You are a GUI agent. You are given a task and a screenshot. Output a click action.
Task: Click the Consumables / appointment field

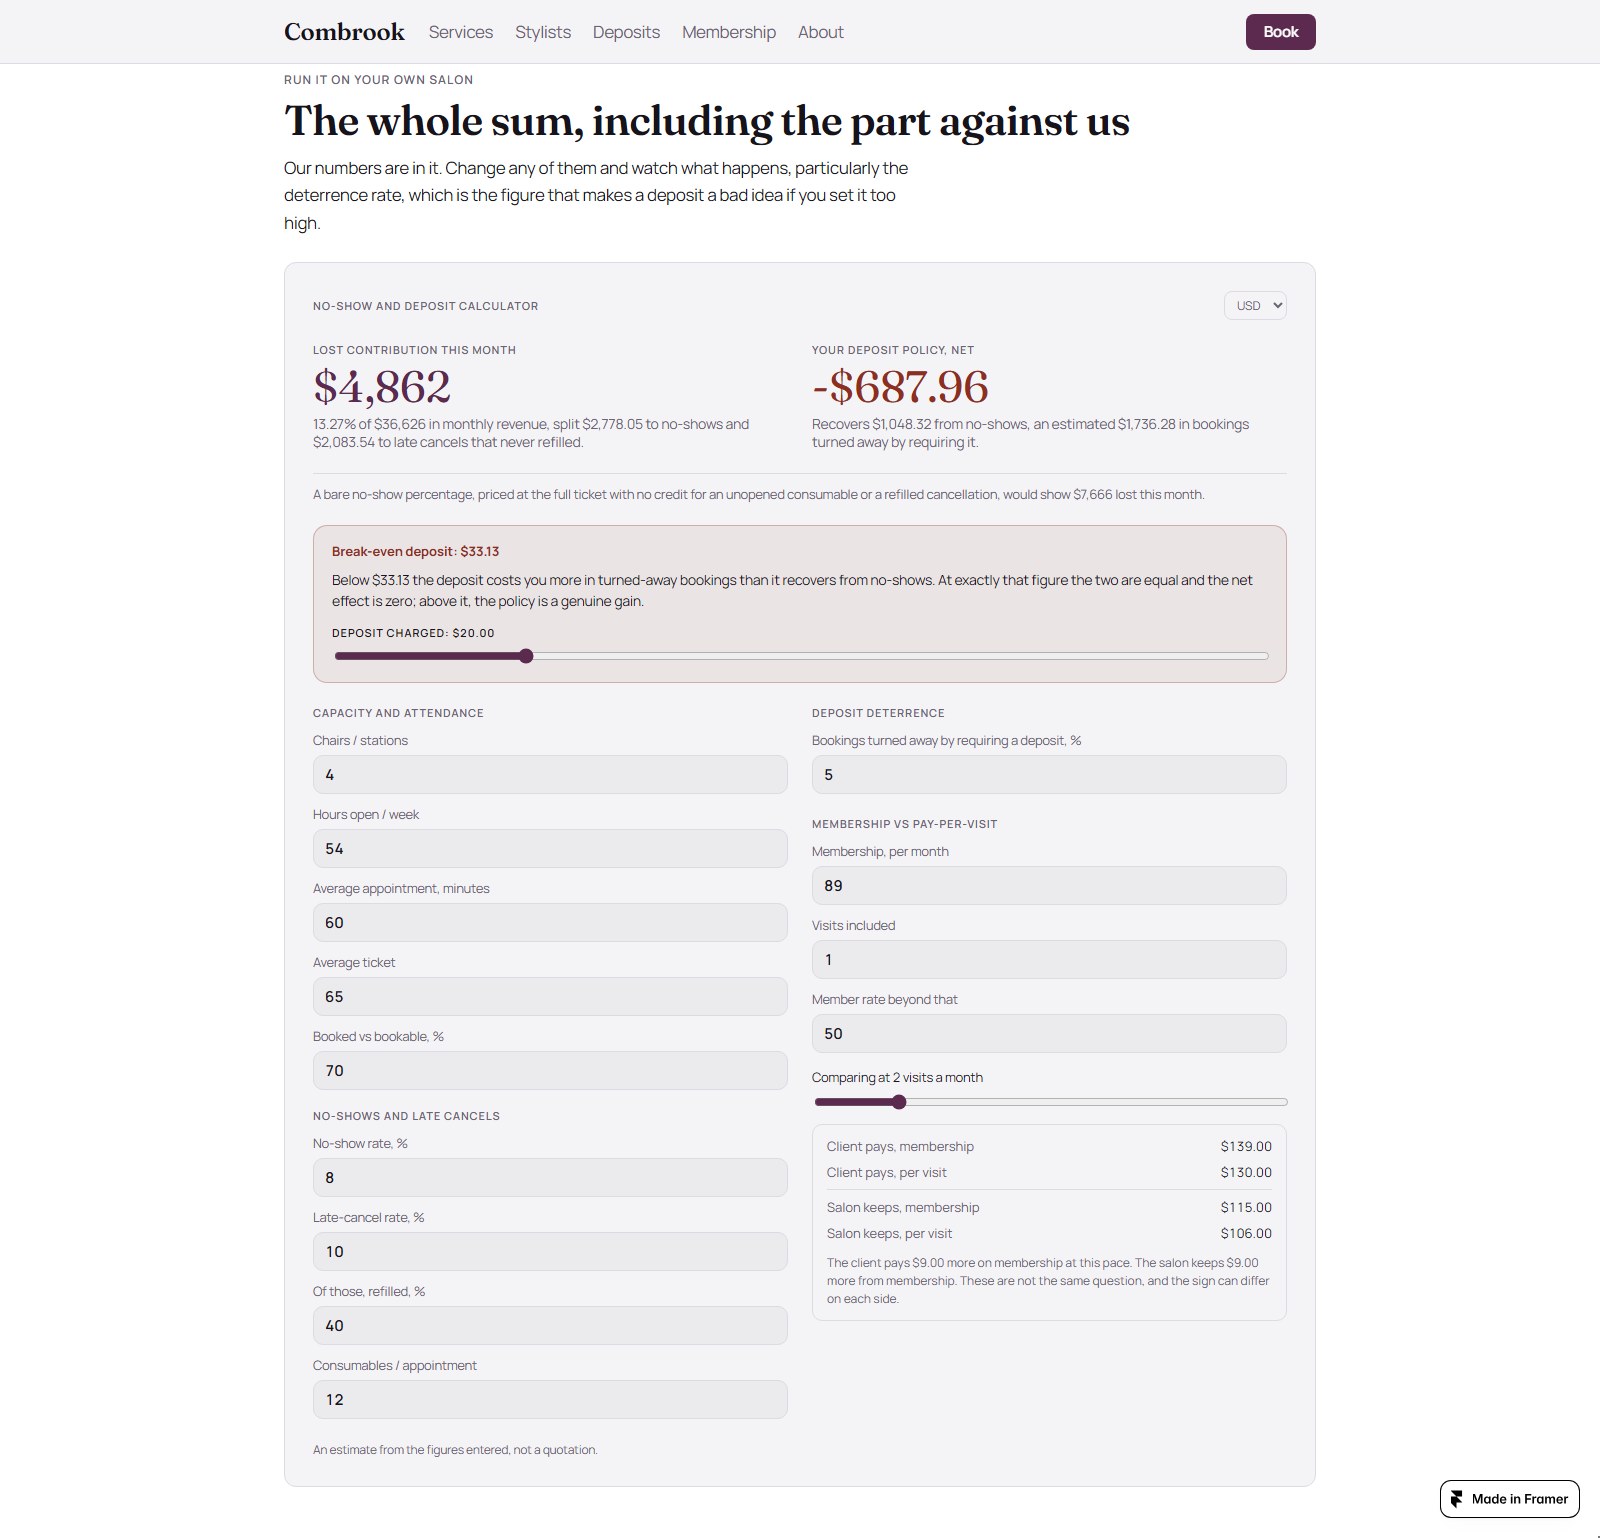(550, 1400)
